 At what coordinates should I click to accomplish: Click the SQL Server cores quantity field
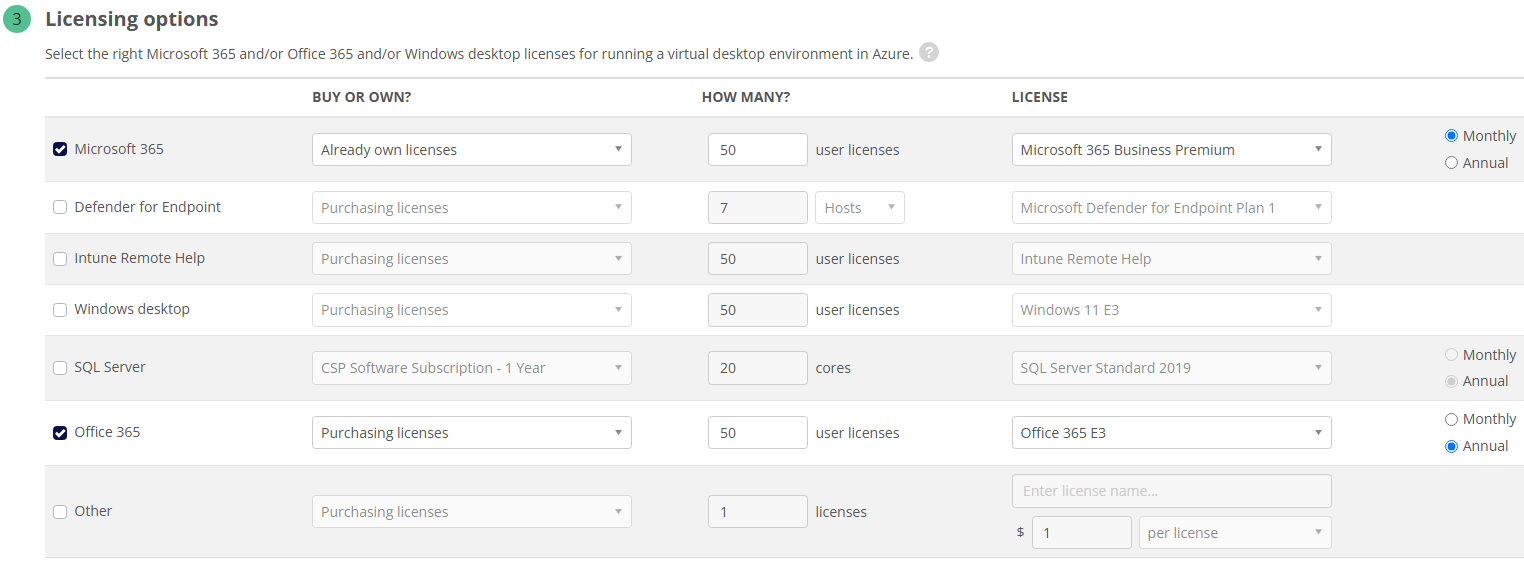pos(758,367)
